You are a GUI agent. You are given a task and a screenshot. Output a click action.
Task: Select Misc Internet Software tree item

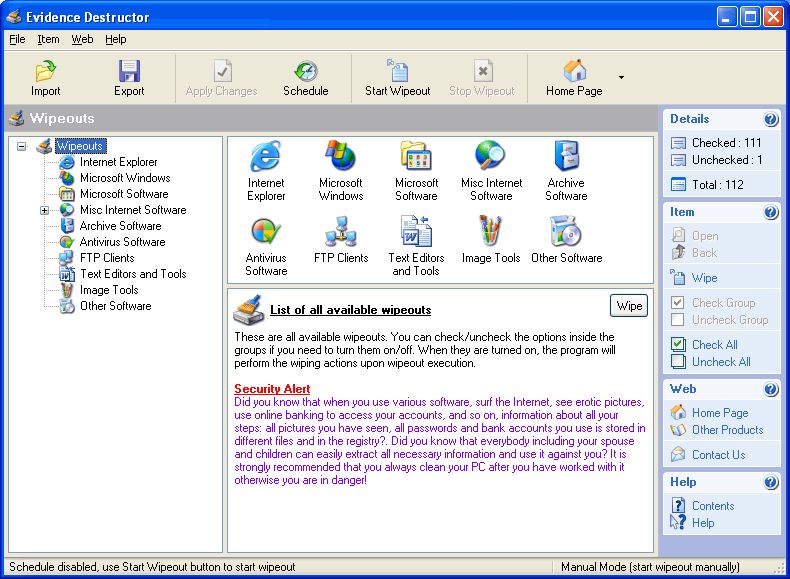pyautogui.click(x=133, y=210)
